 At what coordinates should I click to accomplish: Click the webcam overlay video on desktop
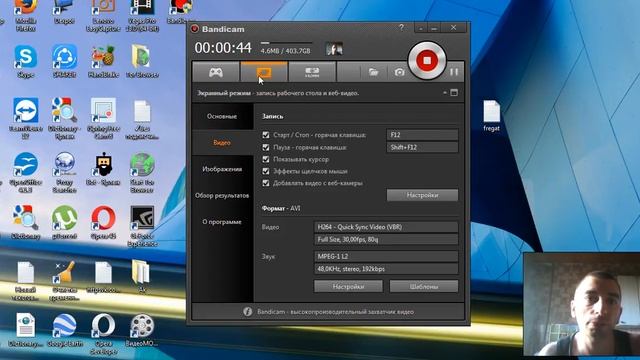(582, 304)
